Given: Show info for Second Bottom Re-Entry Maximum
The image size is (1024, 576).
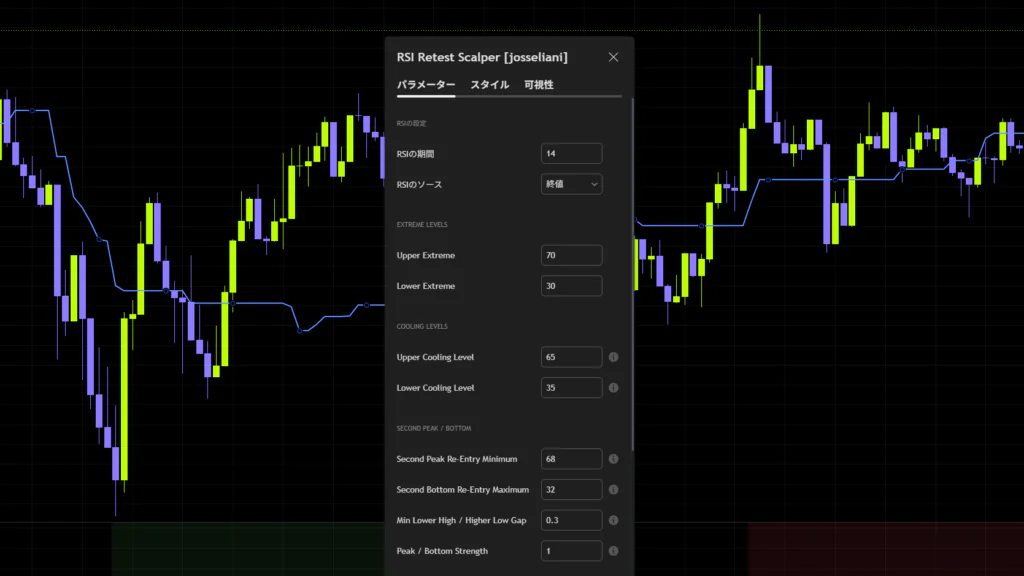Looking at the screenshot, I should click(613, 490).
